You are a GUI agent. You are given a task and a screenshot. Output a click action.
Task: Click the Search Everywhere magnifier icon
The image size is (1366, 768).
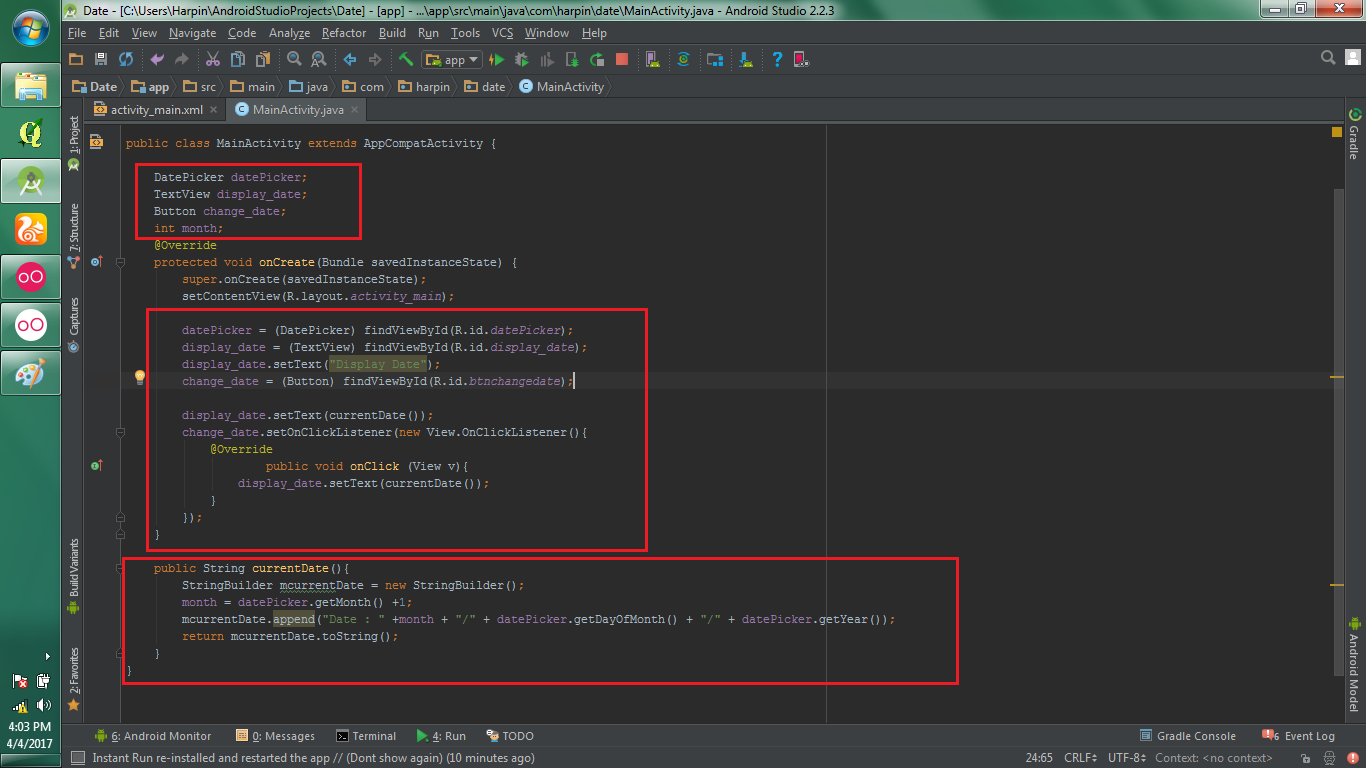click(x=1328, y=58)
